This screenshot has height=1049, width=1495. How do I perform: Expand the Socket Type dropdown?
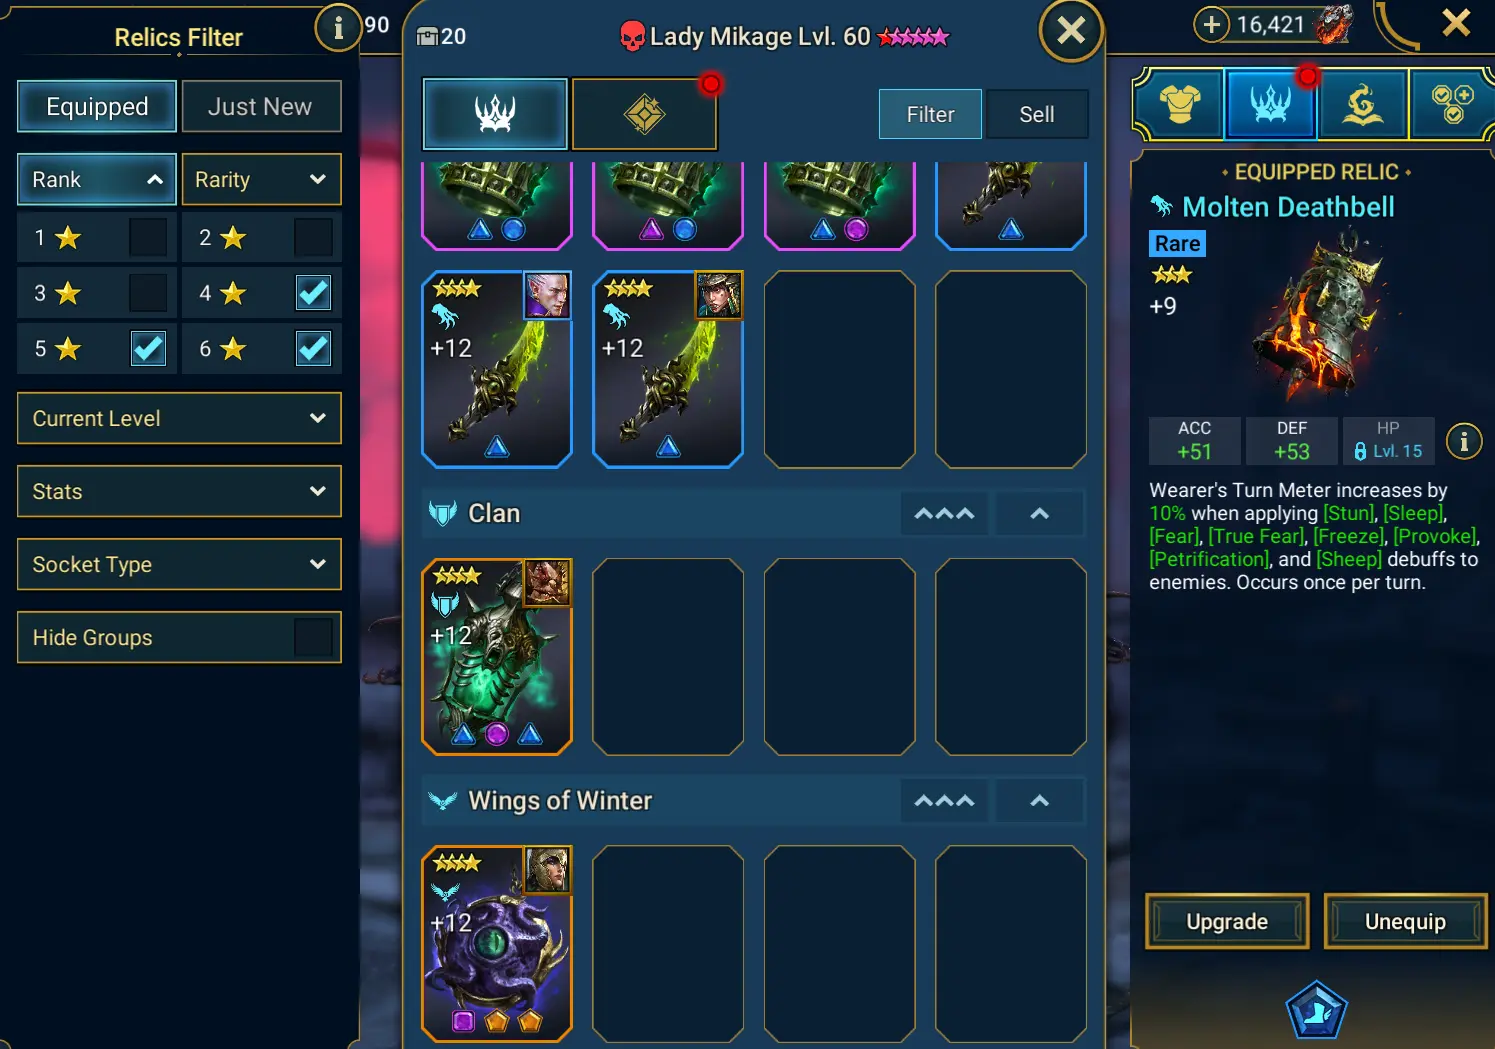179,564
